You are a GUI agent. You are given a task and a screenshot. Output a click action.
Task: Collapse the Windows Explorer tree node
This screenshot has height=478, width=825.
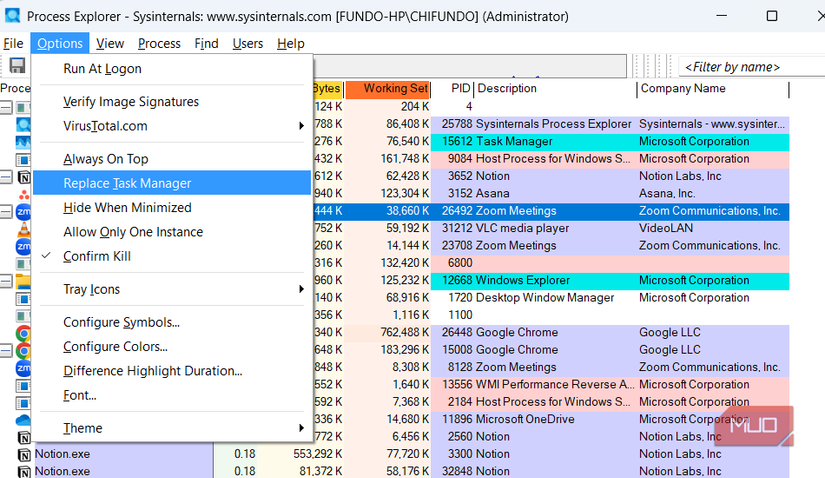[6, 281]
